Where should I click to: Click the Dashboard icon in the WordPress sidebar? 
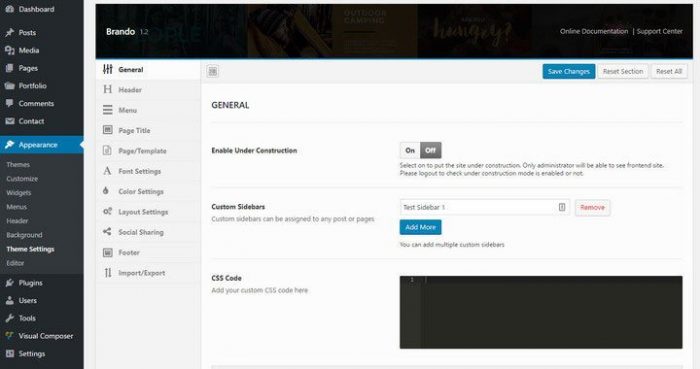click(x=9, y=9)
